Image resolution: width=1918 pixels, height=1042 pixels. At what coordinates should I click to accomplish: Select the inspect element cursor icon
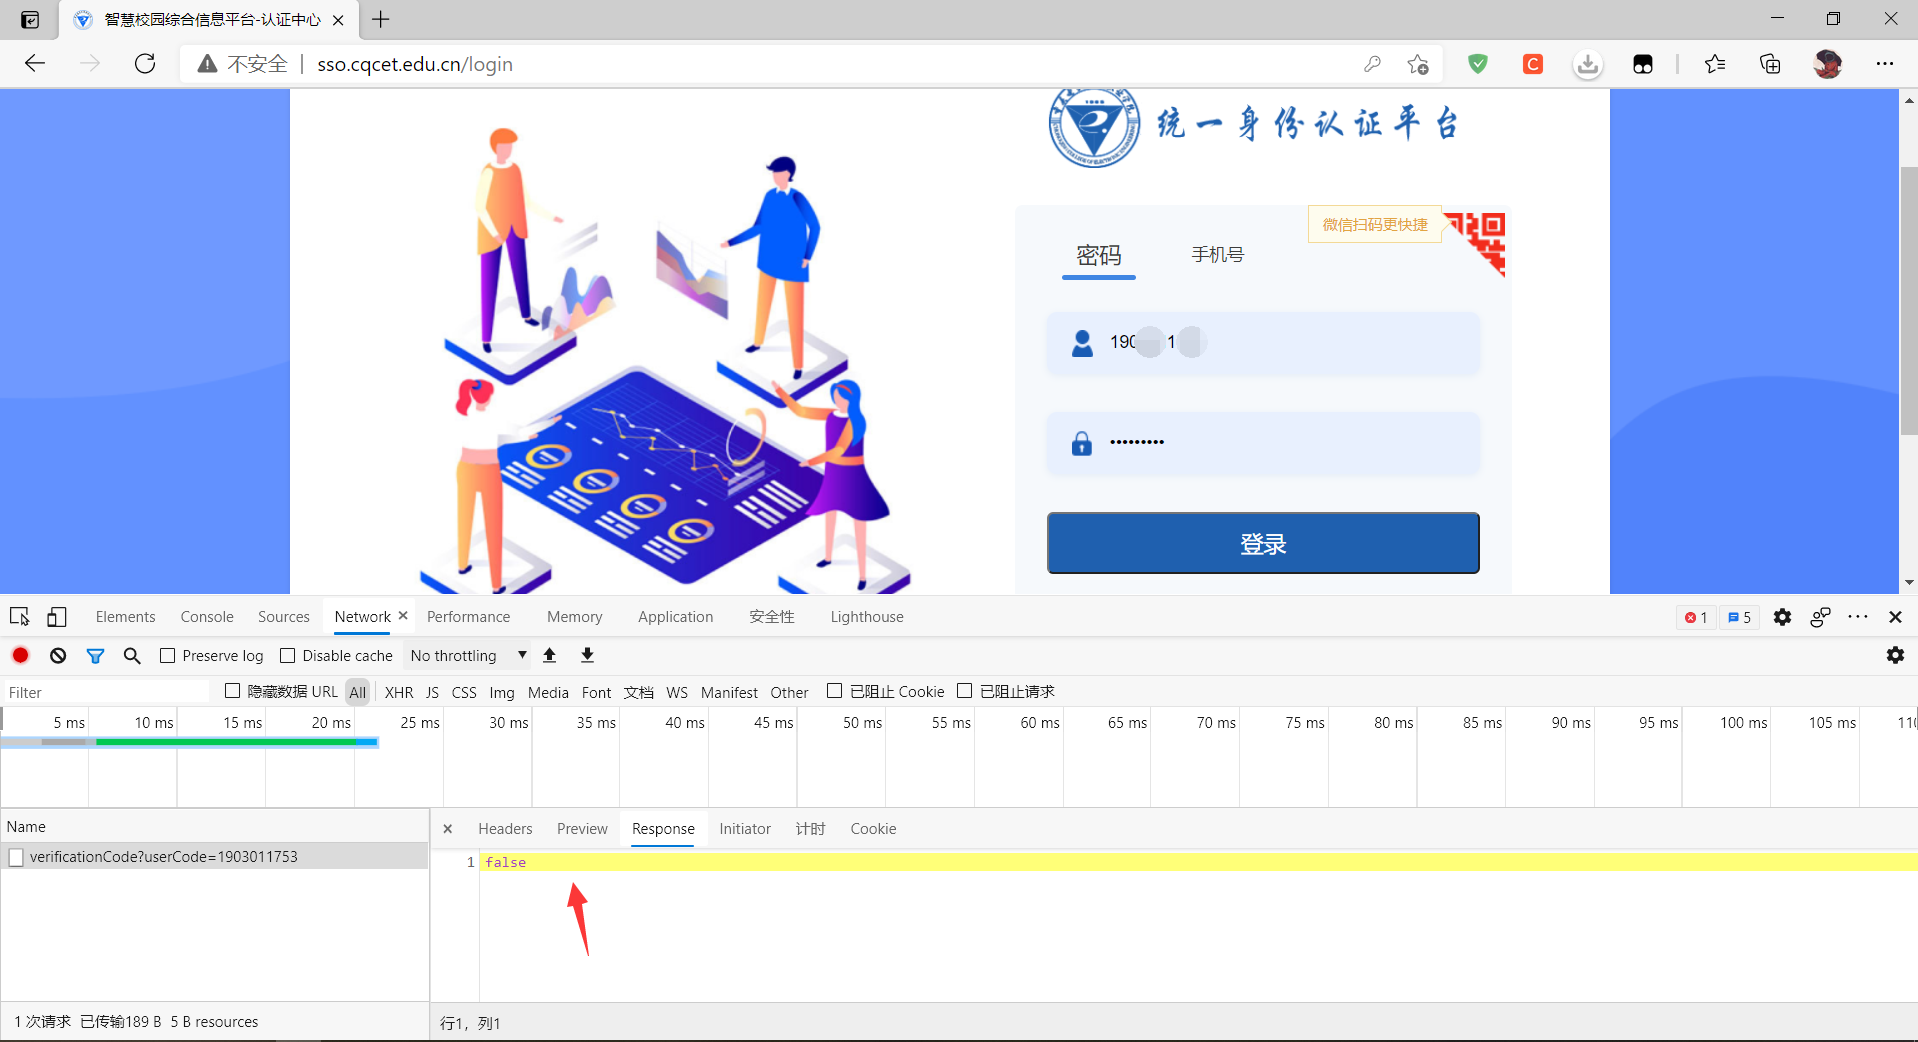[19, 616]
